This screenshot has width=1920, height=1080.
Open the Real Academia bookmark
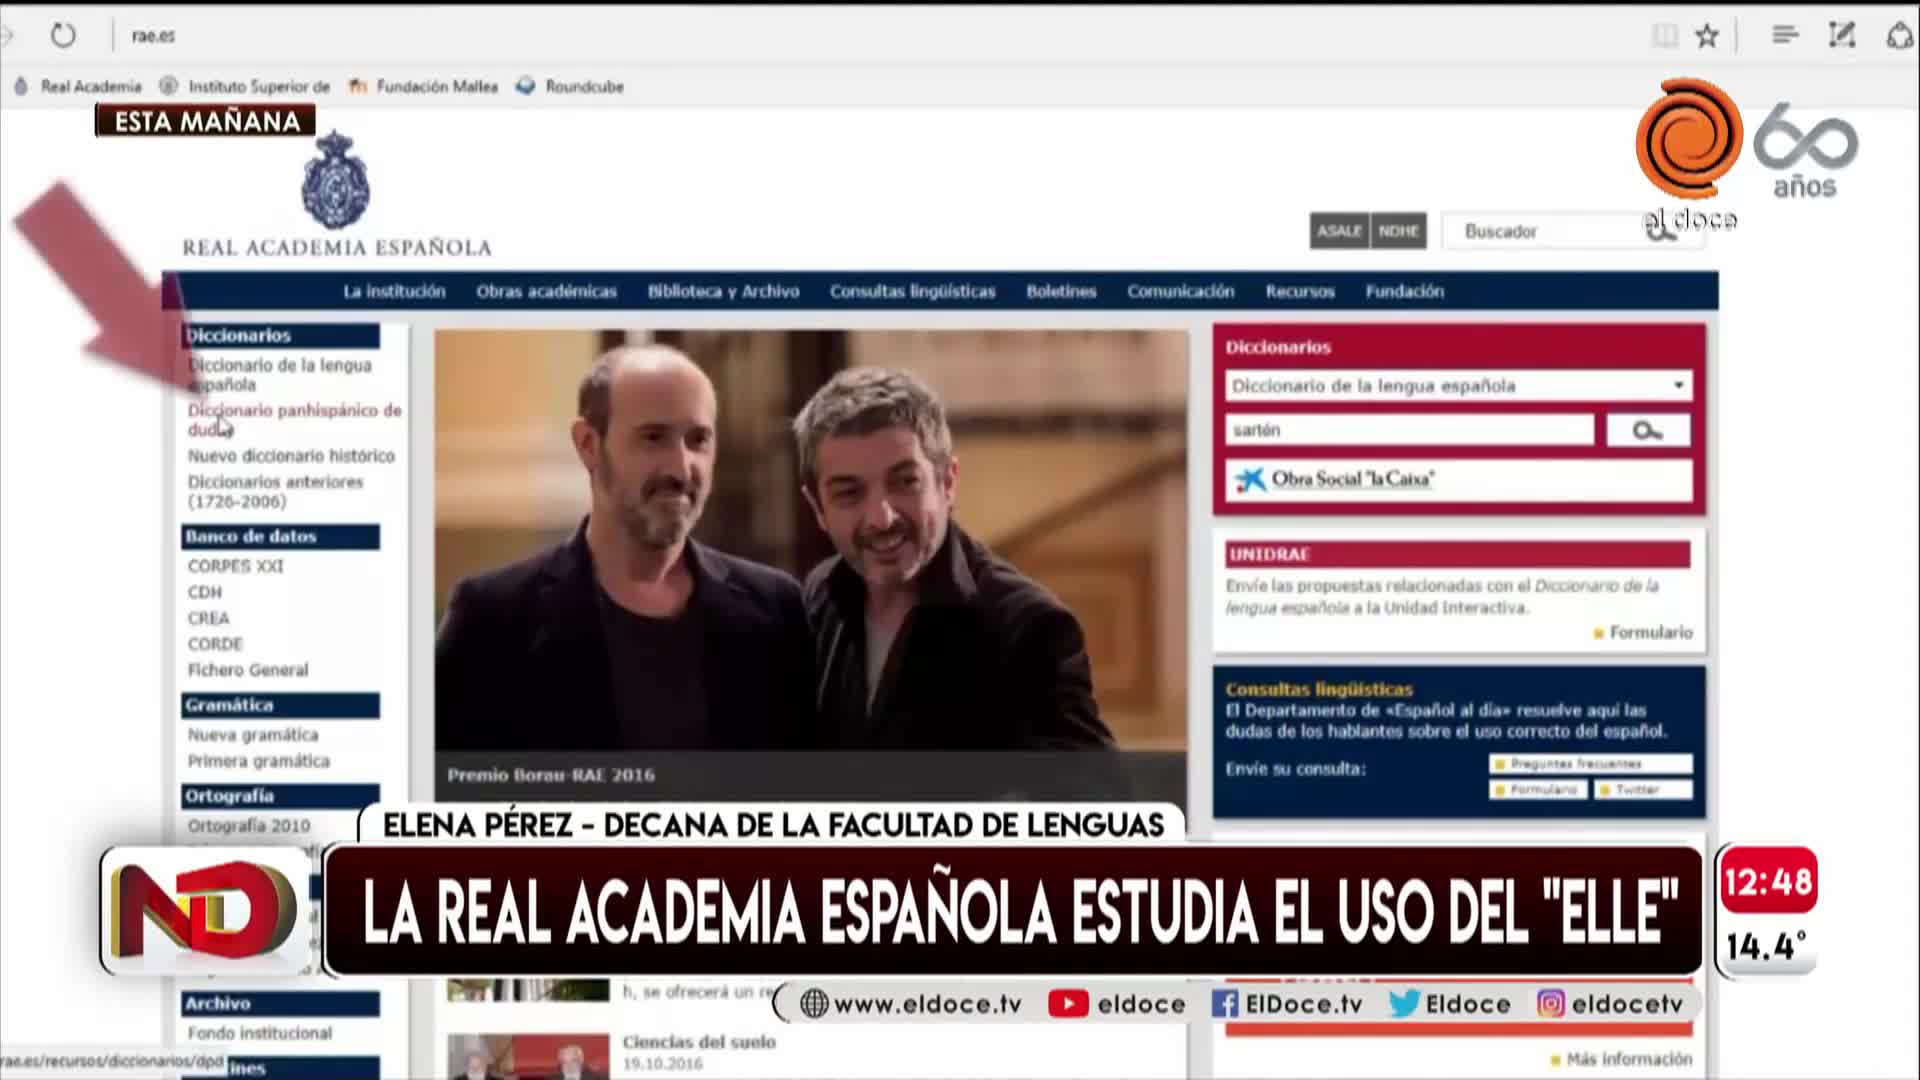(79, 87)
